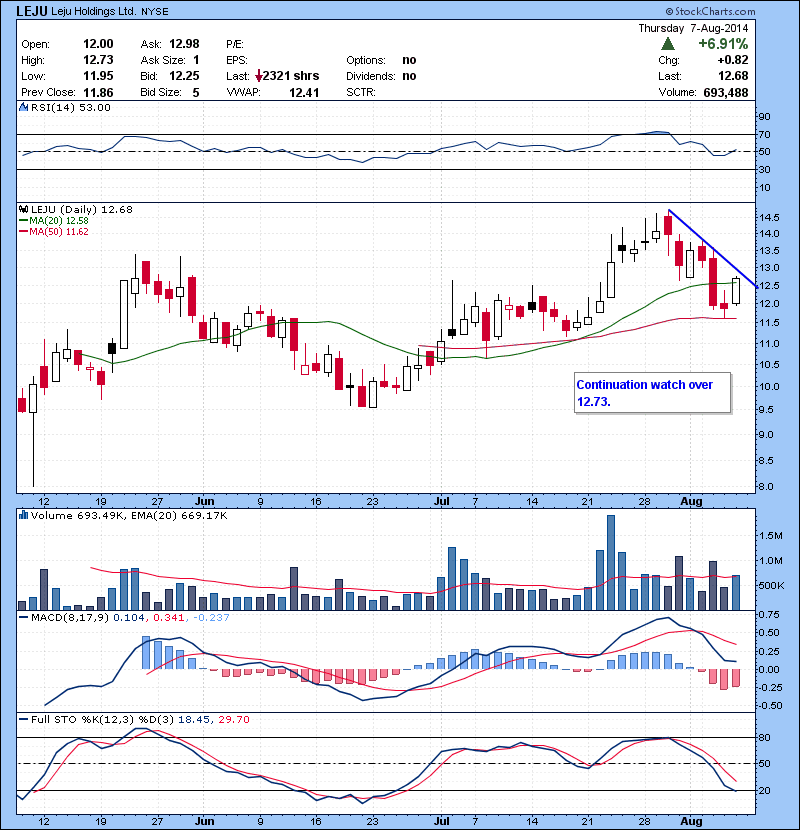Click the red down arrow beside 2321 shrs

258,76
